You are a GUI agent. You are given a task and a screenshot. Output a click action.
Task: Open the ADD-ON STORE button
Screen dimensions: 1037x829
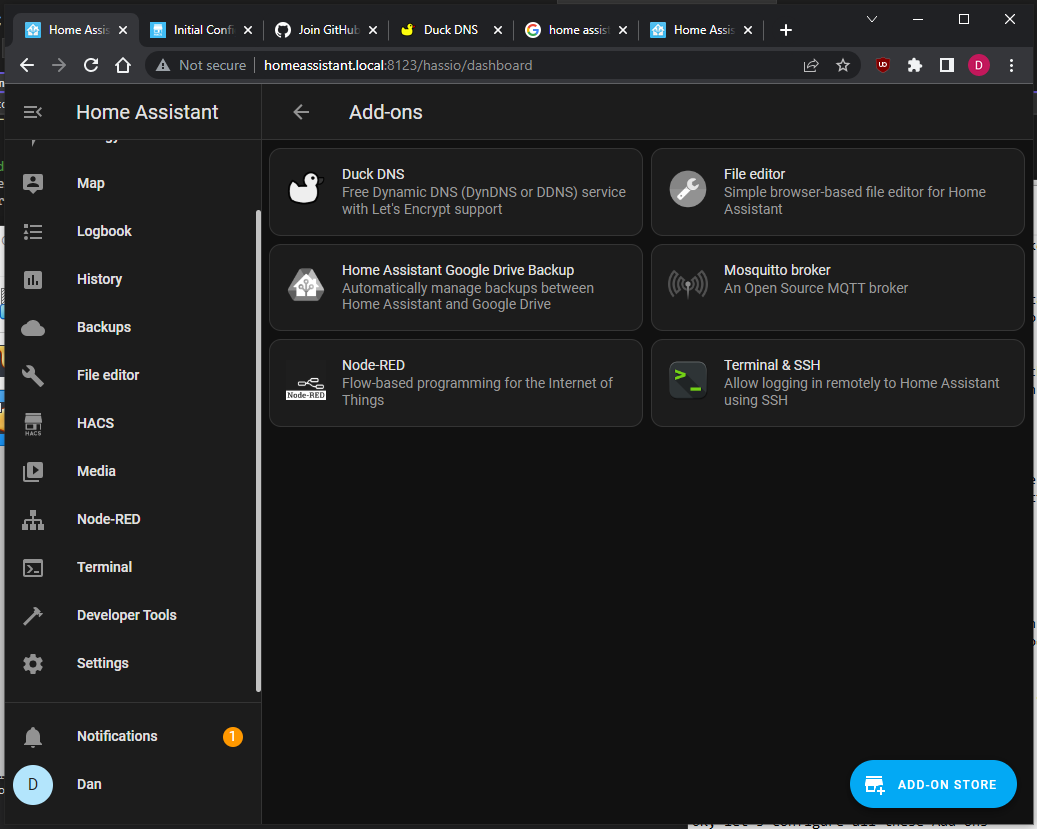(x=933, y=785)
